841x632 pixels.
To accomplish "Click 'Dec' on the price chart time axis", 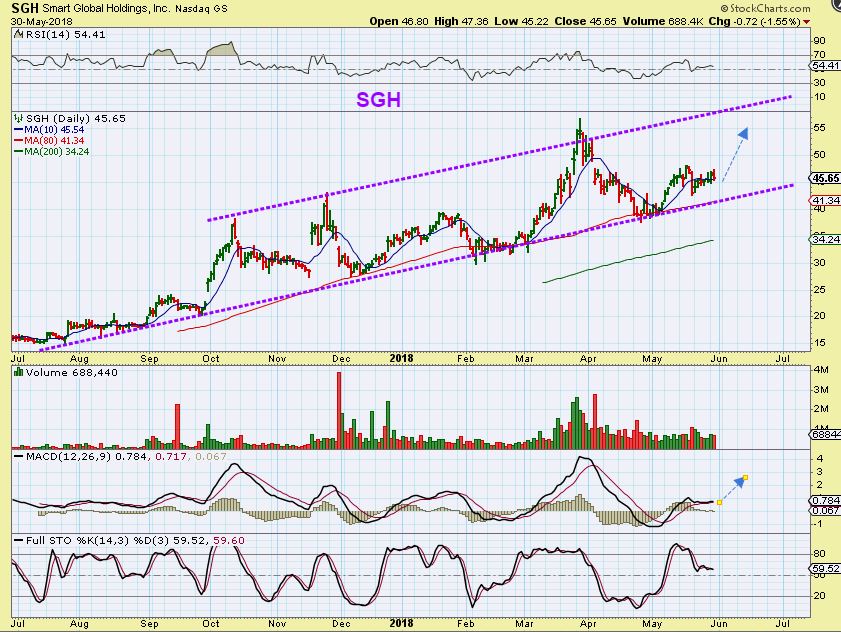I will pos(341,358).
